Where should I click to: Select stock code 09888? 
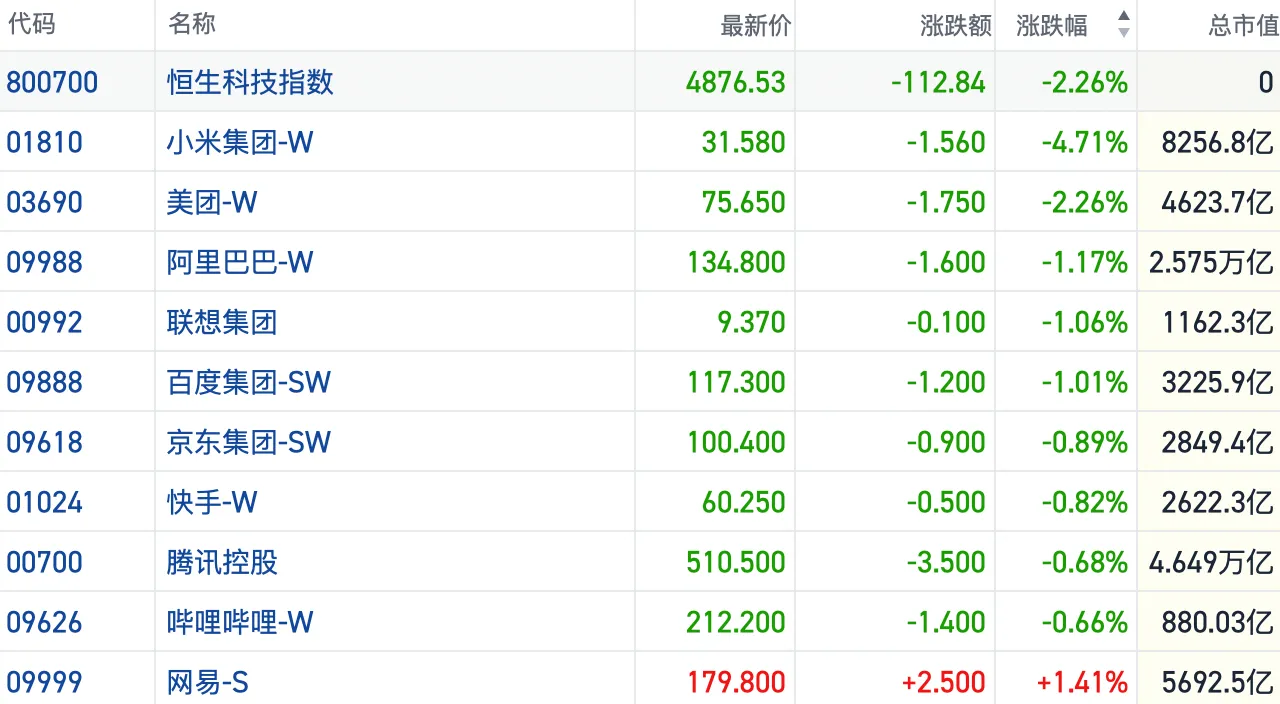pos(45,382)
